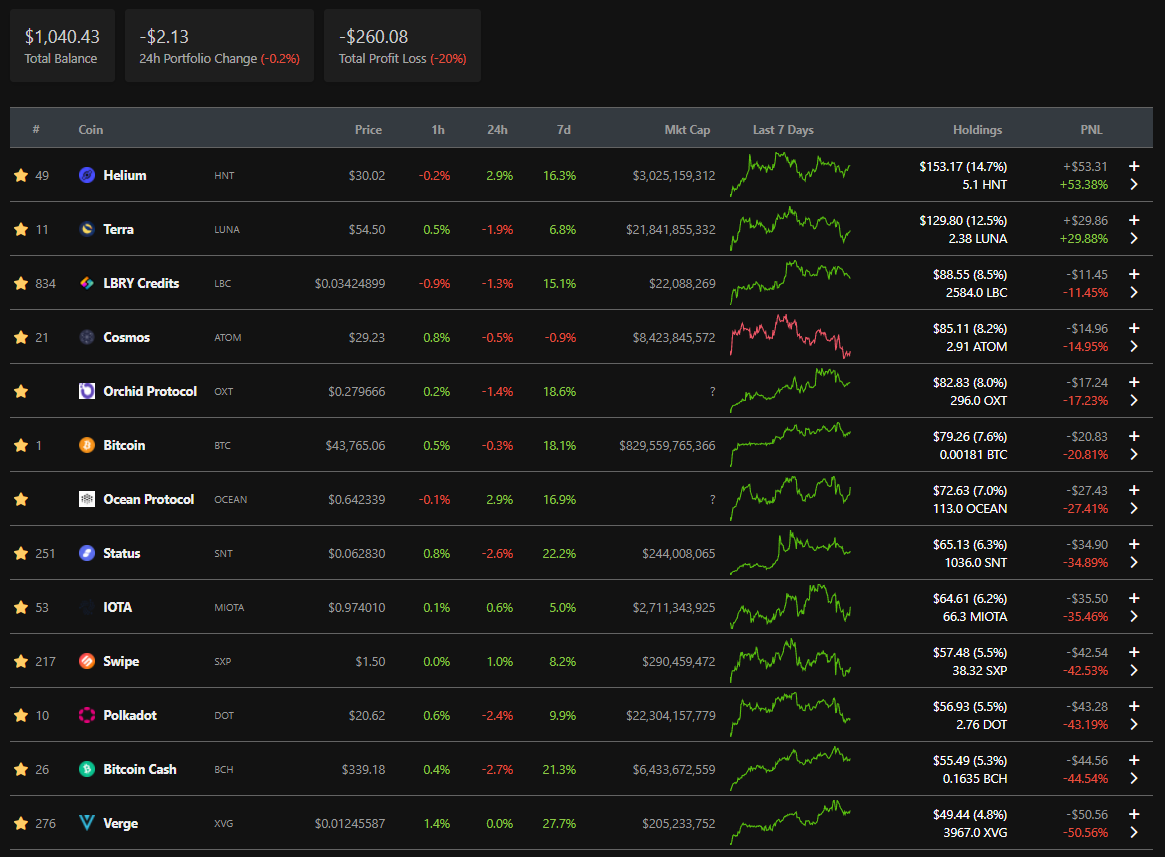The height and width of the screenshot is (857, 1165).
Task: Expand LBRY Credits holdings with the chevron
Action: [x=1134, y=292]
